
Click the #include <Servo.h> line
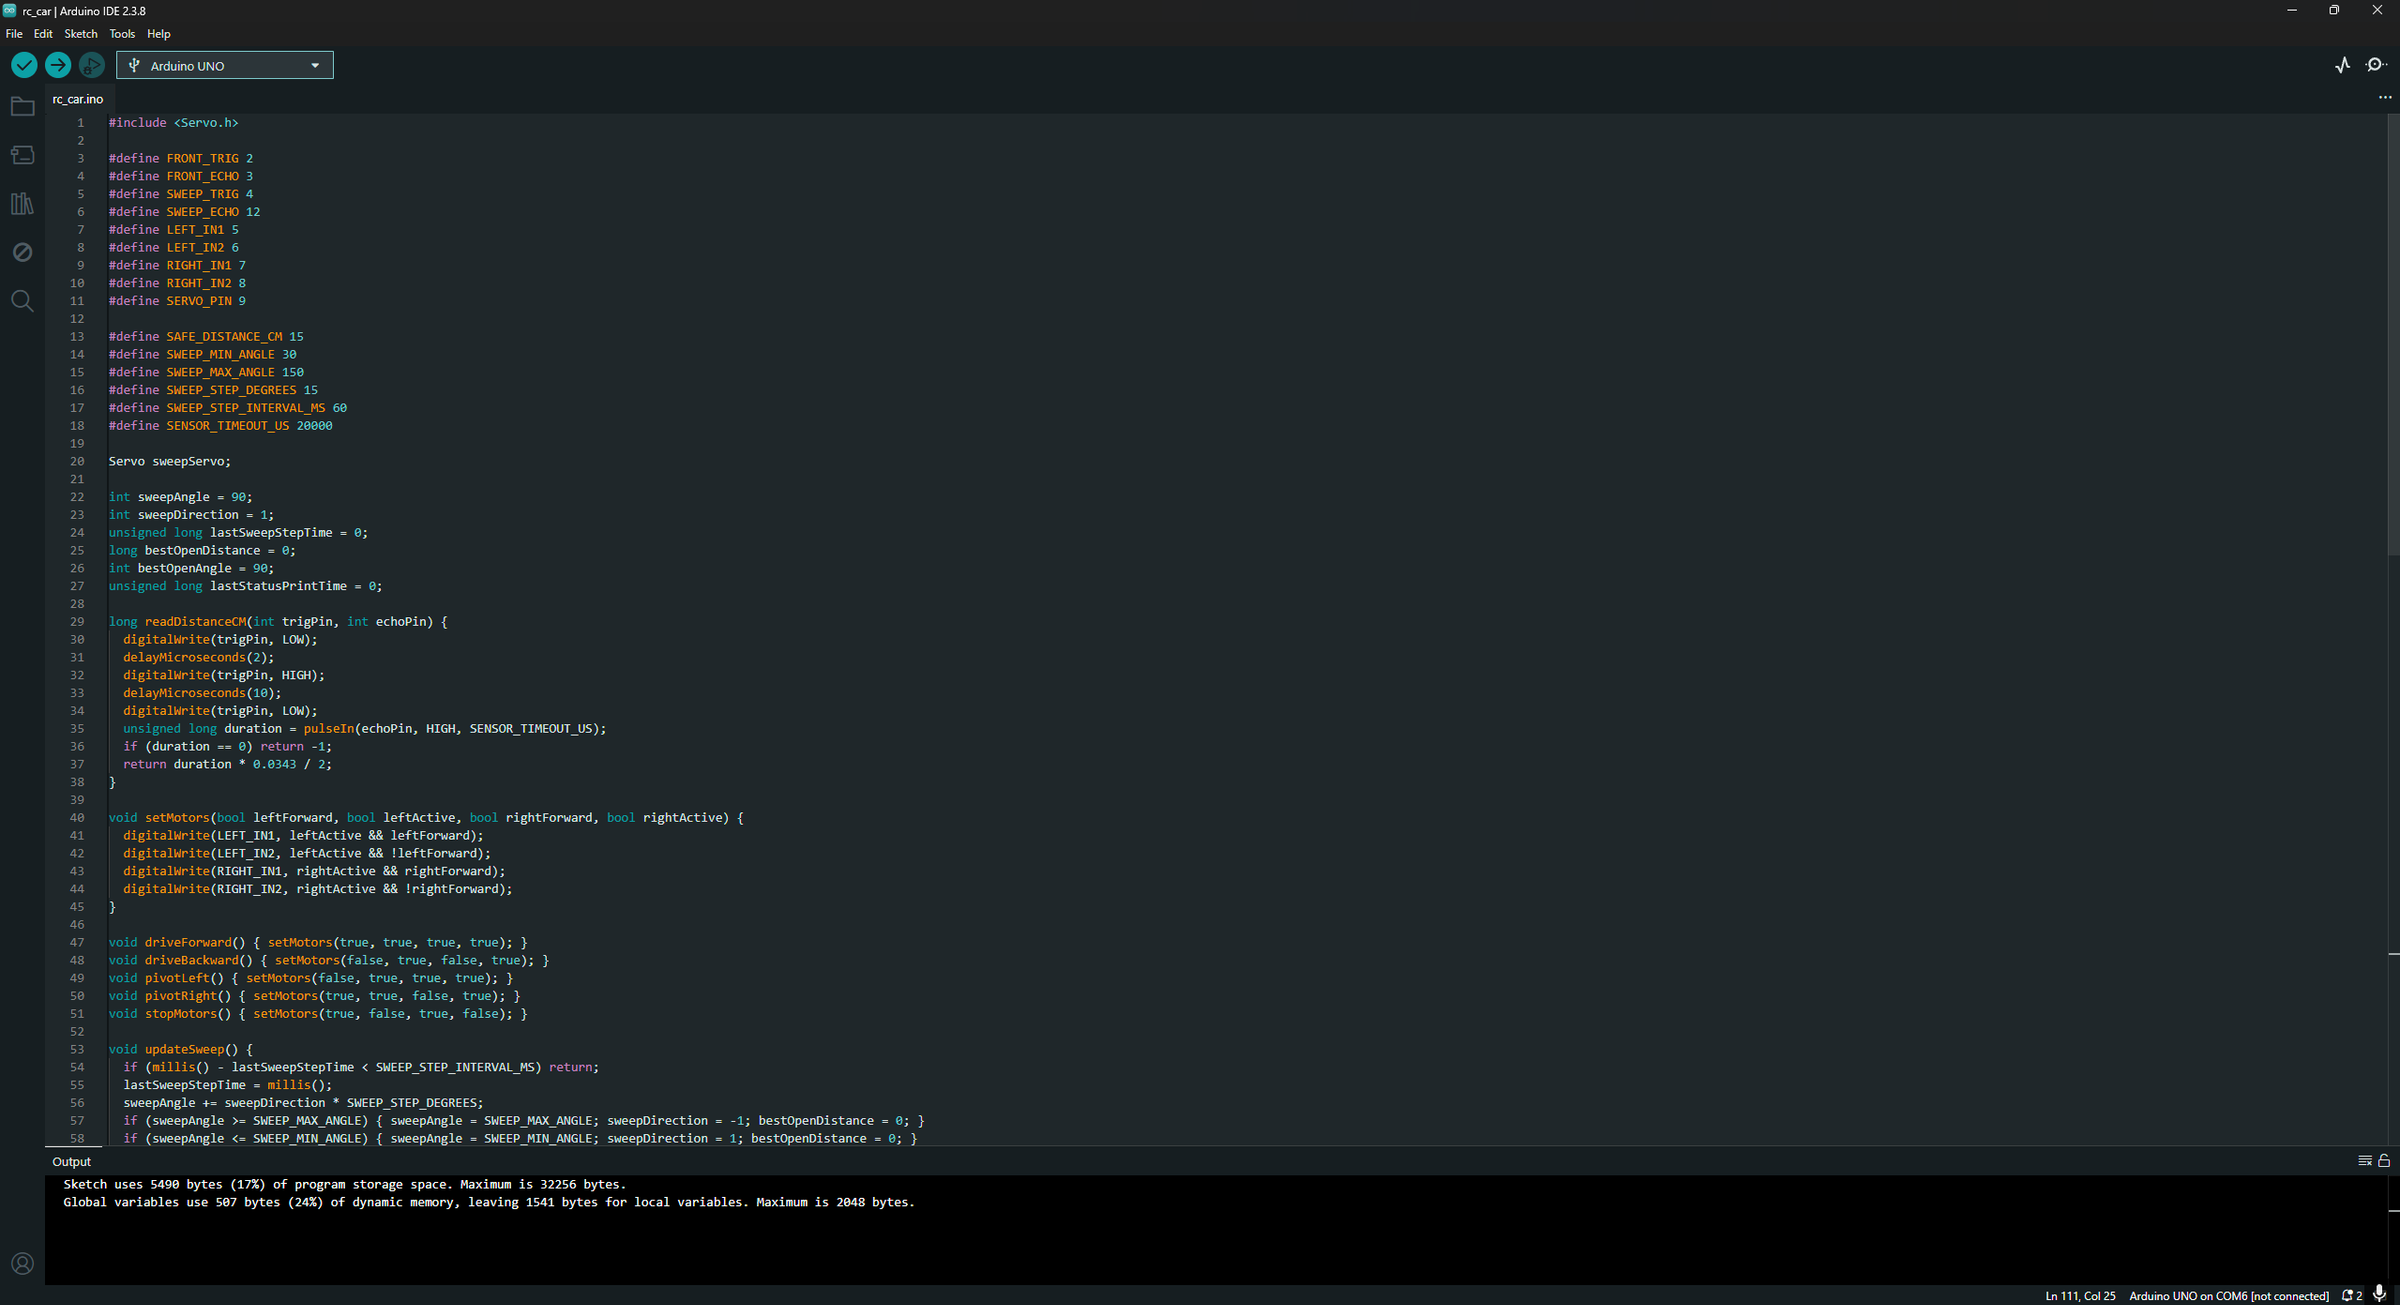point(173,123)
